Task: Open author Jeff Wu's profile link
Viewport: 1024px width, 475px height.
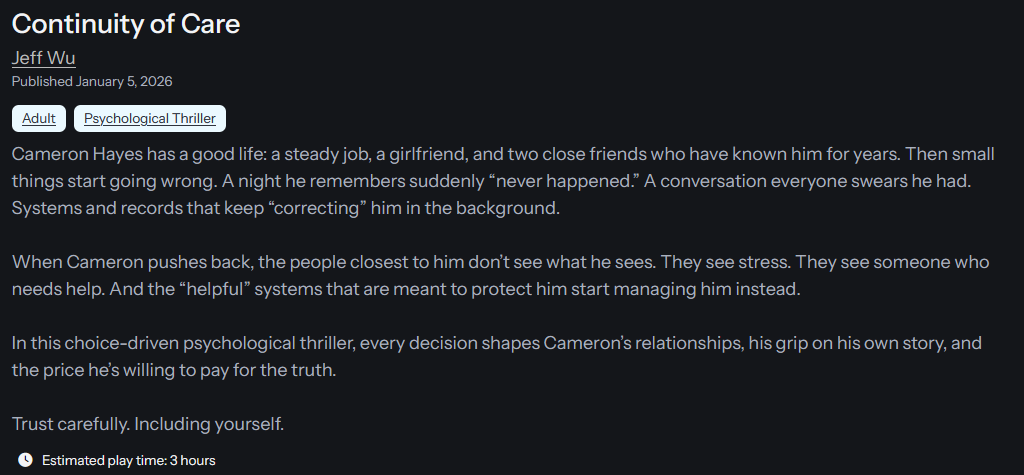Action: coord(44,58)
